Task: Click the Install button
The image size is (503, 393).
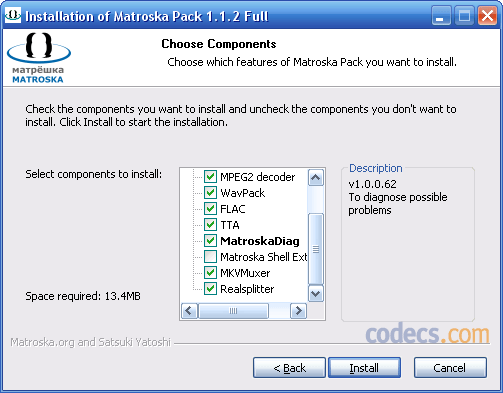Action: (364, 368)
